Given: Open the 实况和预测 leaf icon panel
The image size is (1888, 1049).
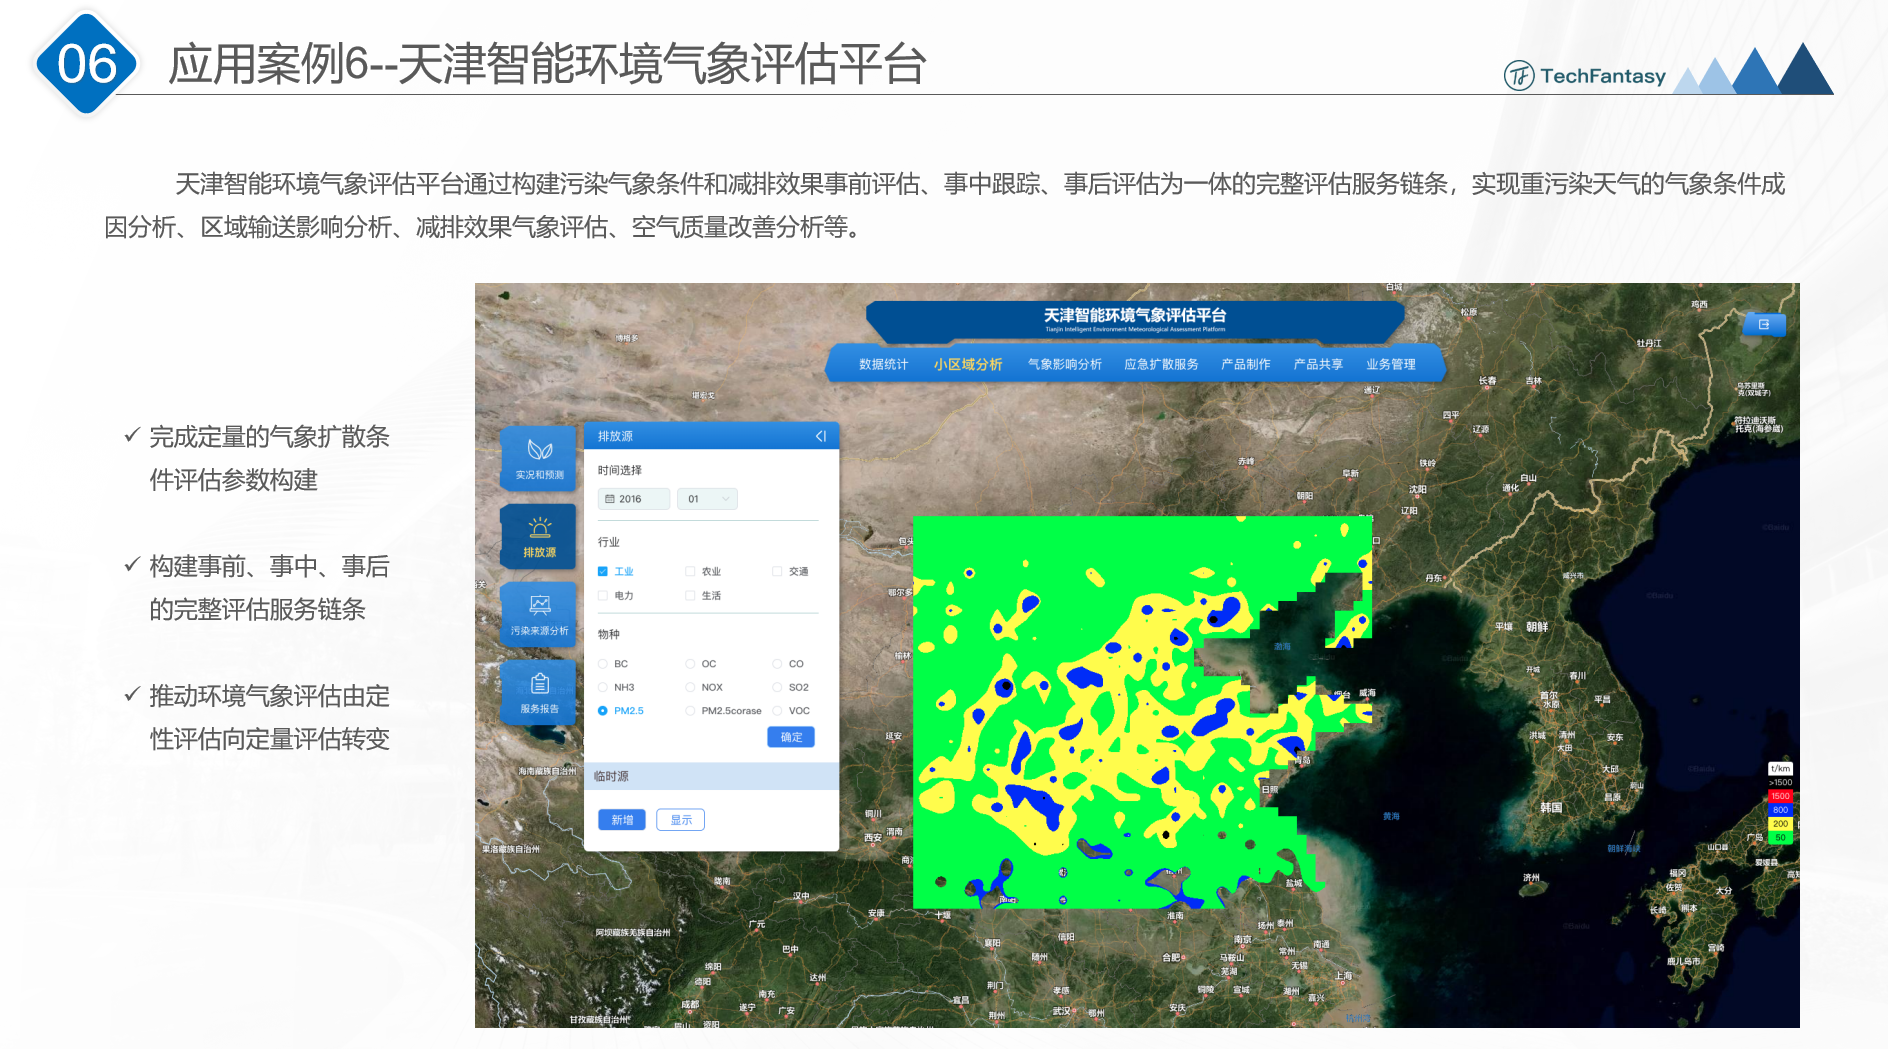Looking at the screenshot, I should [x=539, y=458].
